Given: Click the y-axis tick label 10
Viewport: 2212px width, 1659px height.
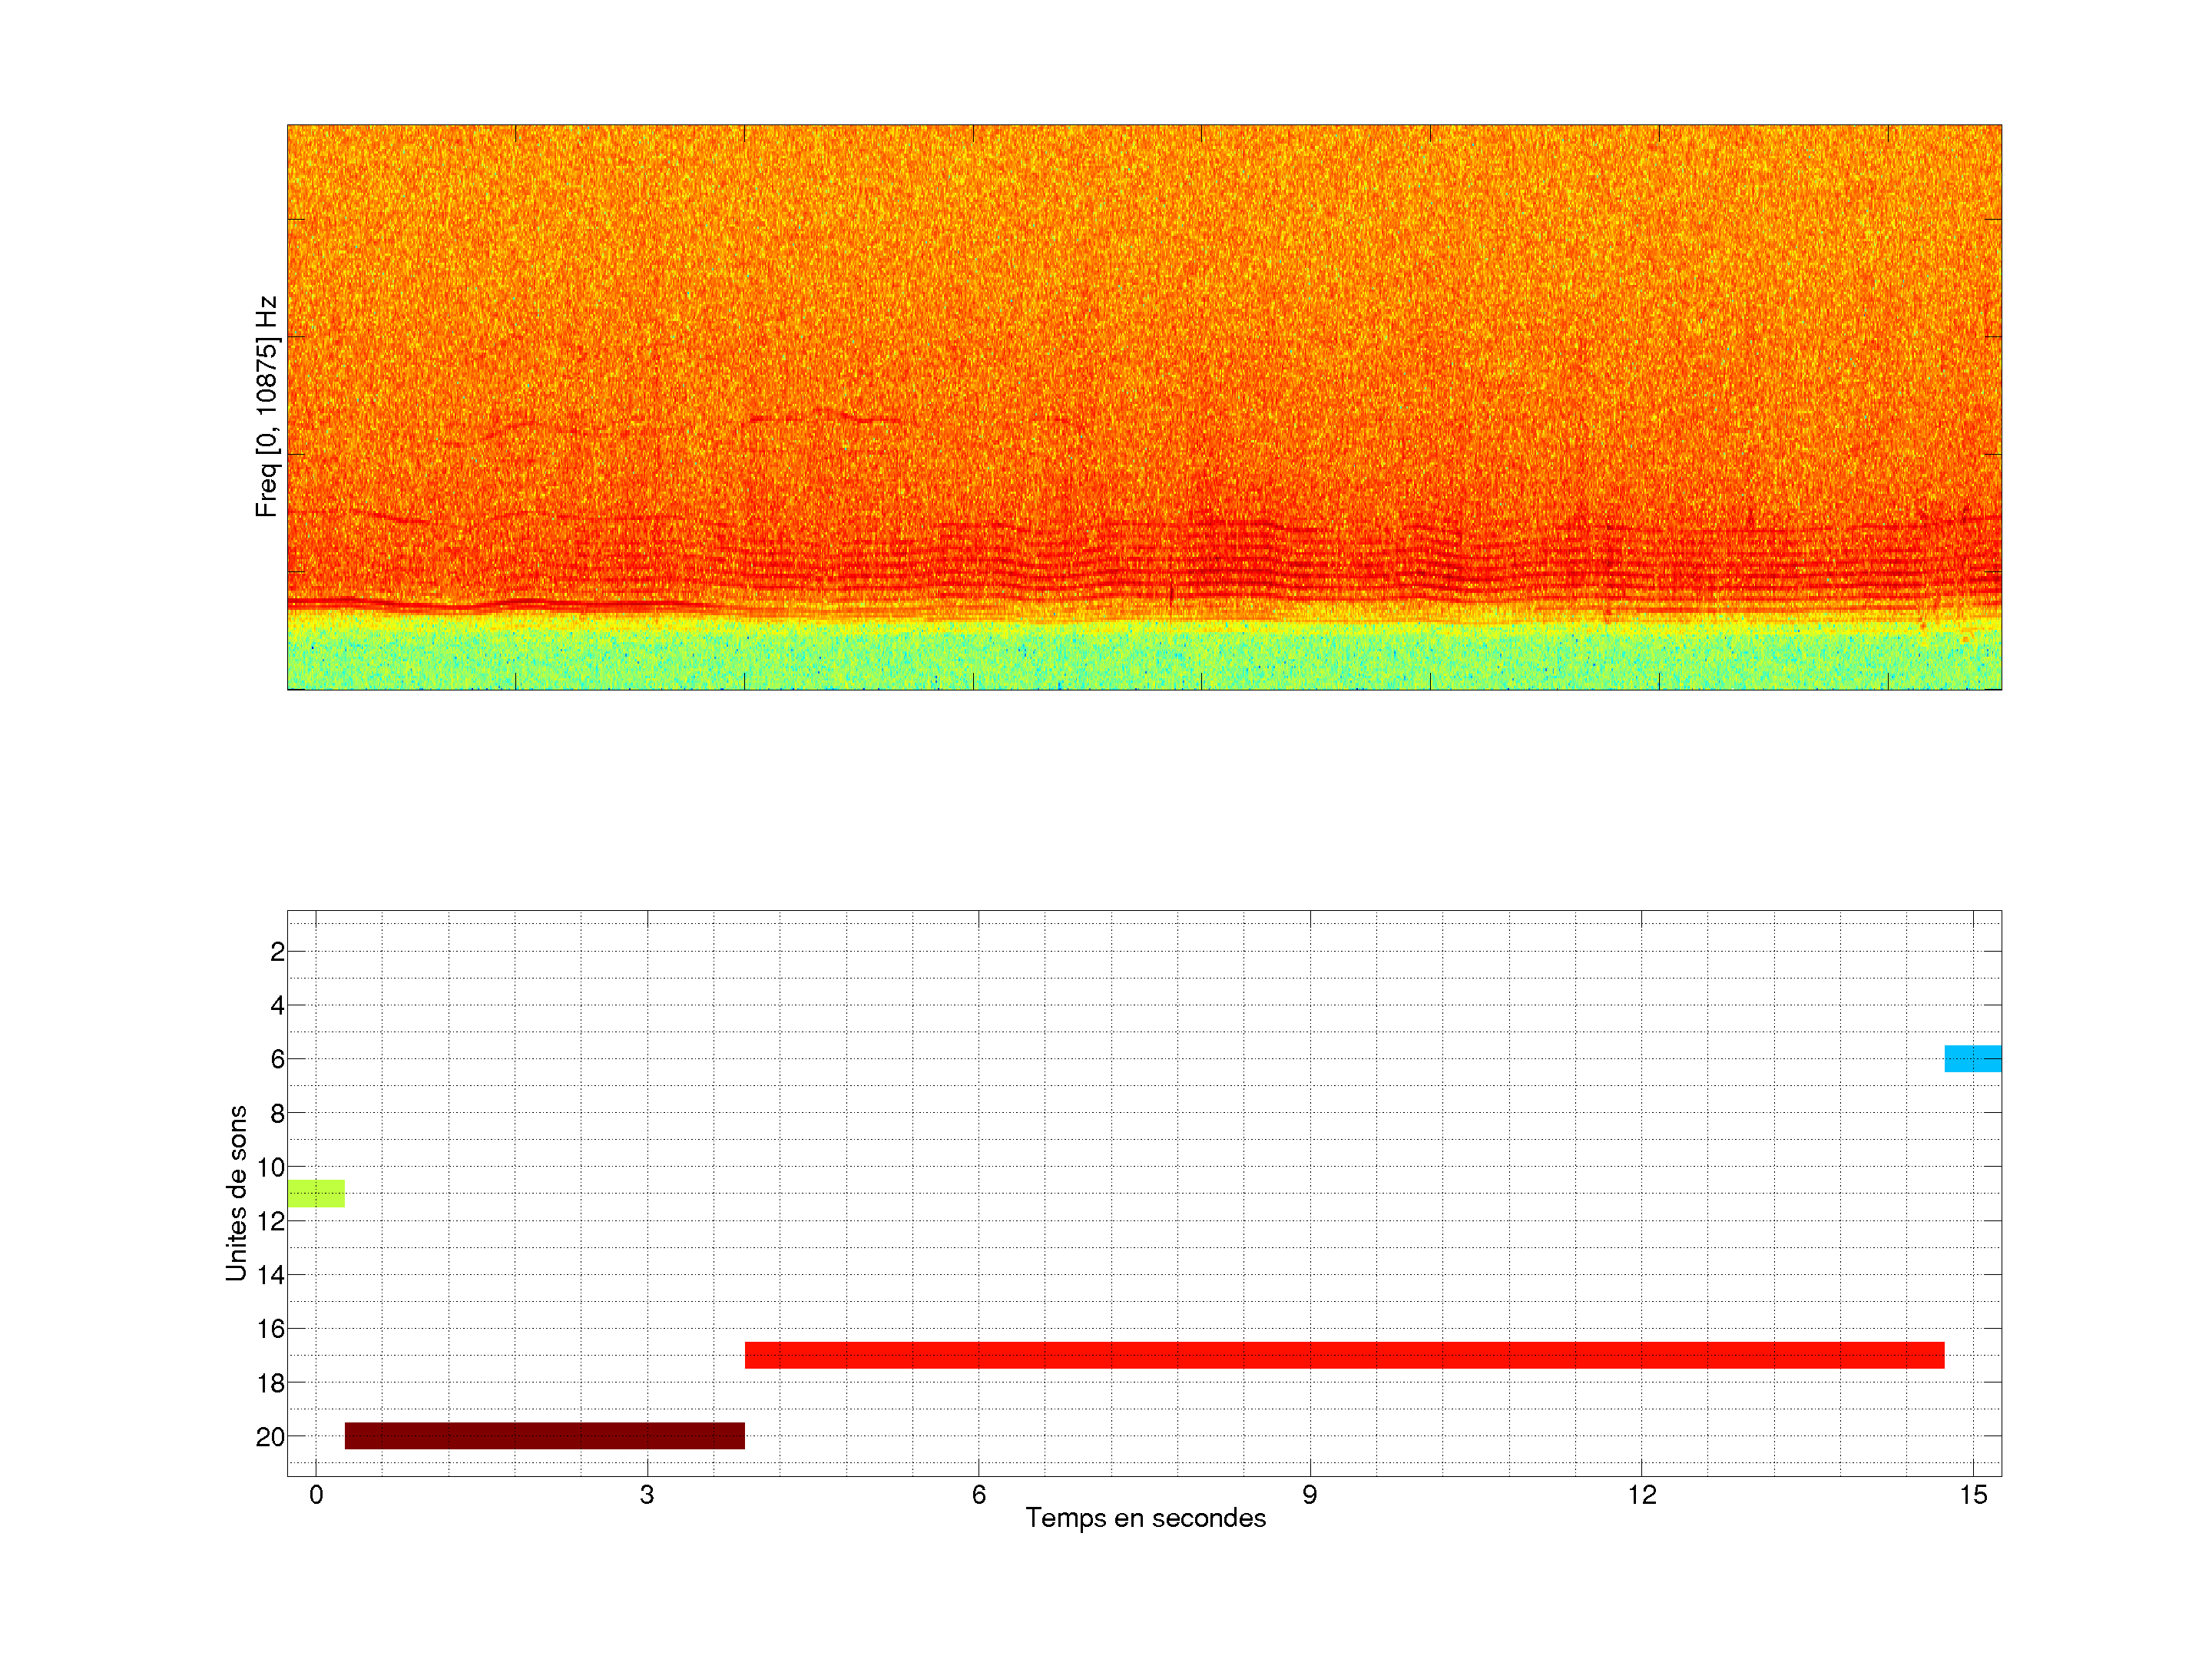Looking at the screenshot, I should point(270,1167).
